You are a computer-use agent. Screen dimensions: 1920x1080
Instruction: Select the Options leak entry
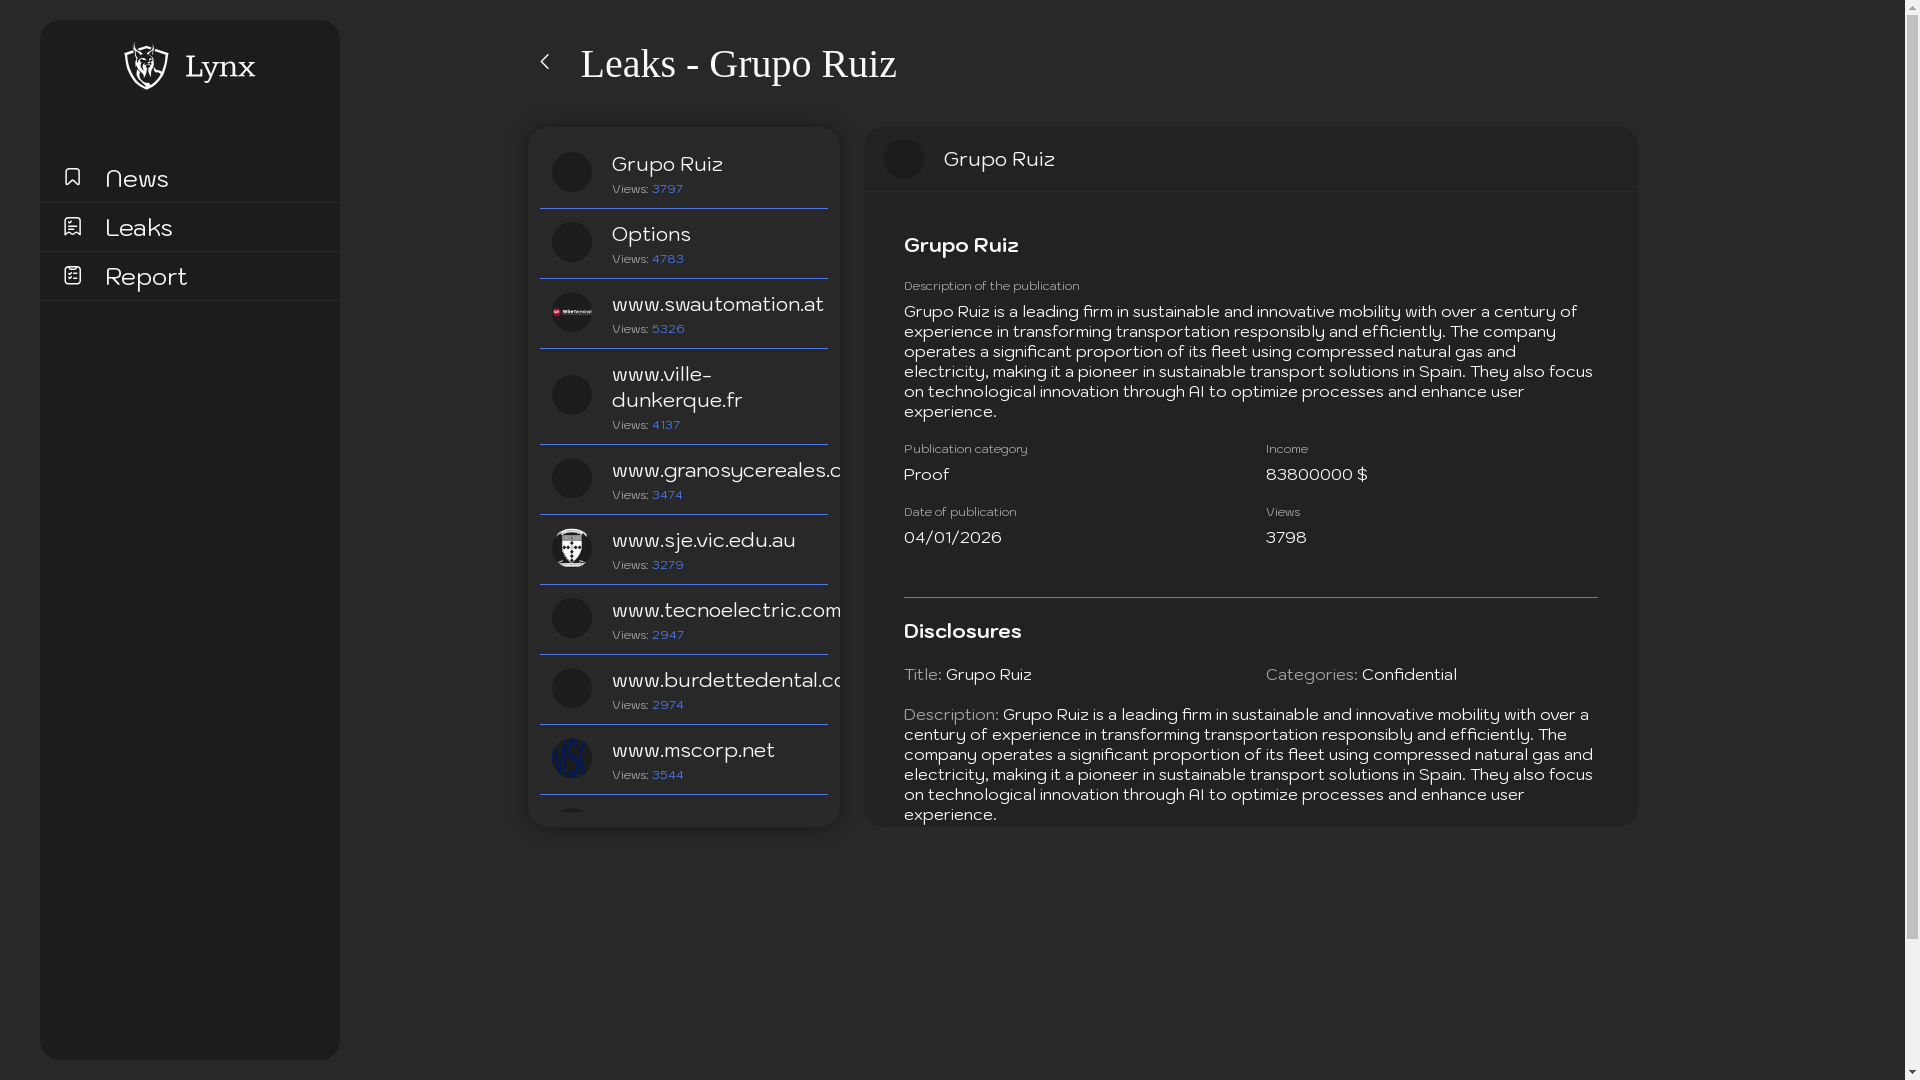651,235
